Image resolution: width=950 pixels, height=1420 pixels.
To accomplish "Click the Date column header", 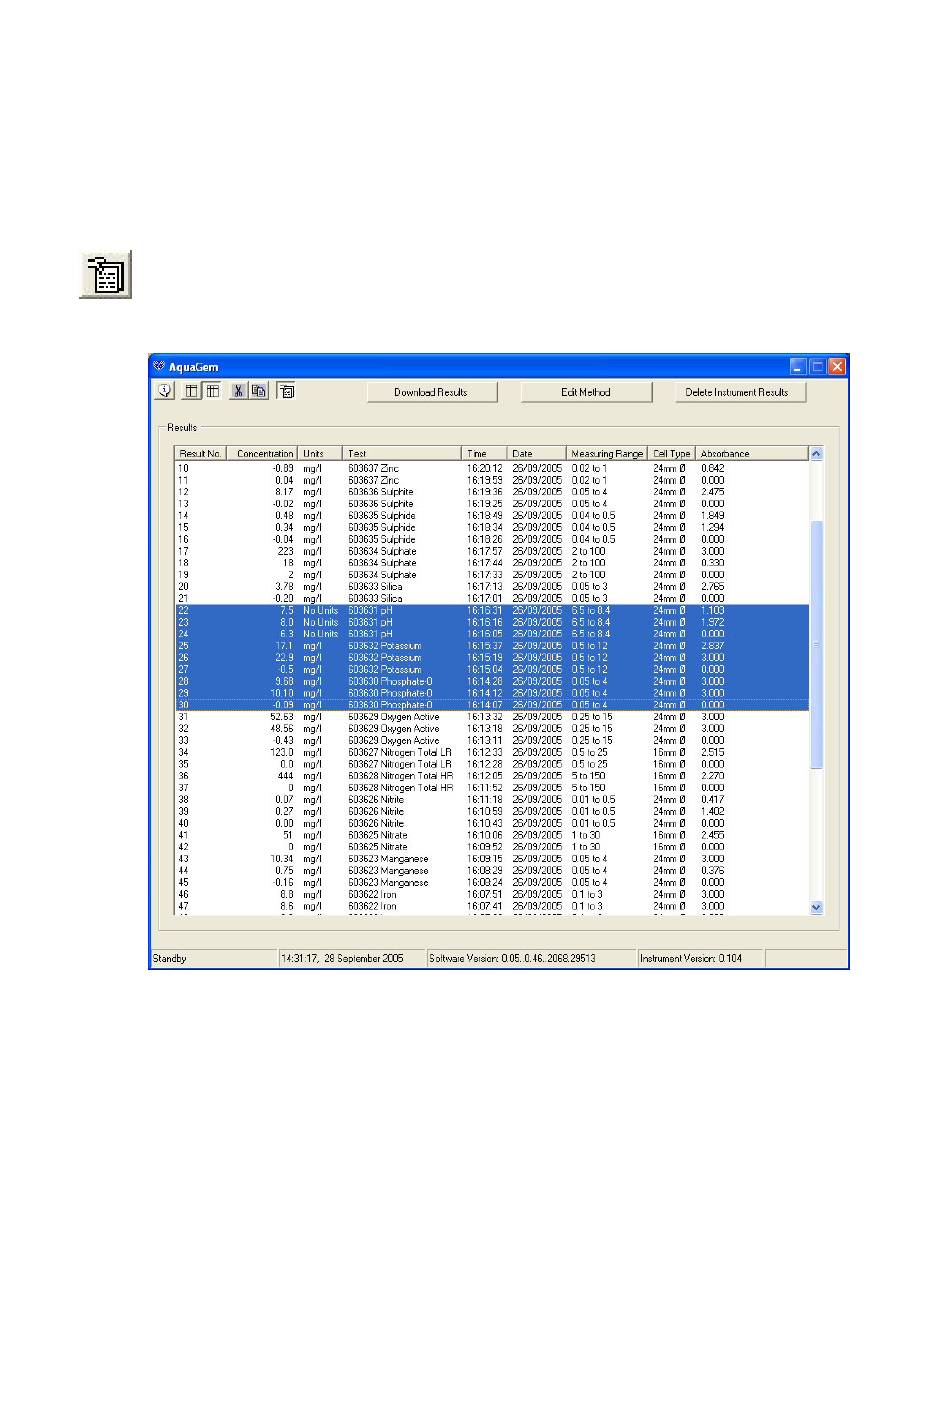I will tap(537, 453).
